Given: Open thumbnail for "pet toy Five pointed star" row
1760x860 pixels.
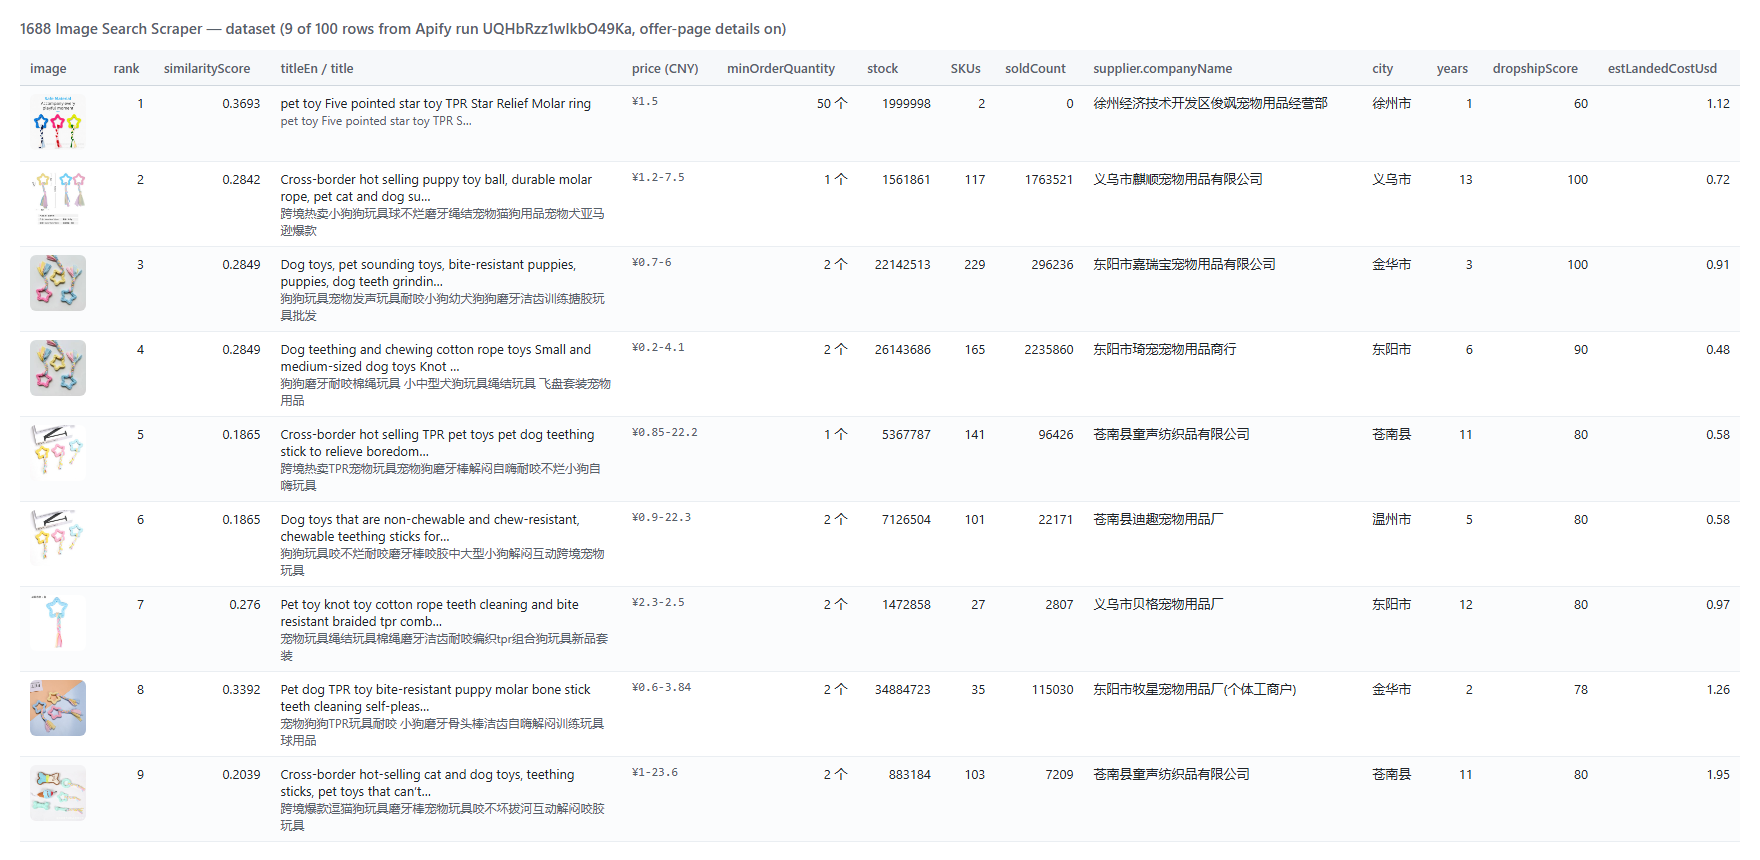Looking at the screenshot, I should (x=58, y=123).
